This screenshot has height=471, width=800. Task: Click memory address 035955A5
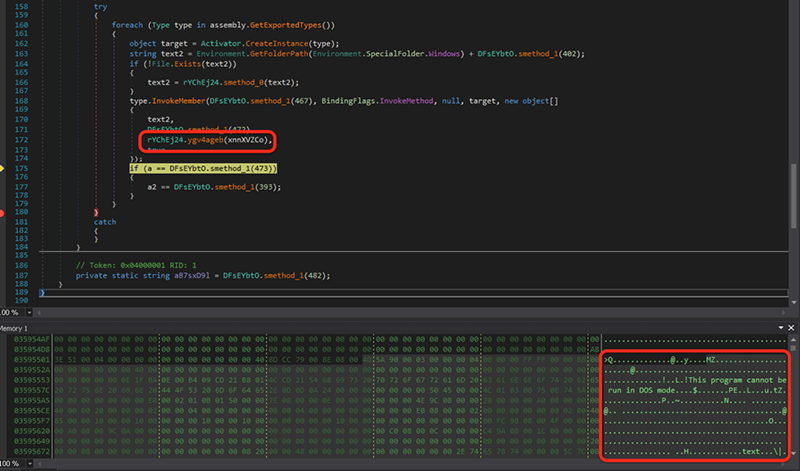pyautogui.click(x=32, y=401)
